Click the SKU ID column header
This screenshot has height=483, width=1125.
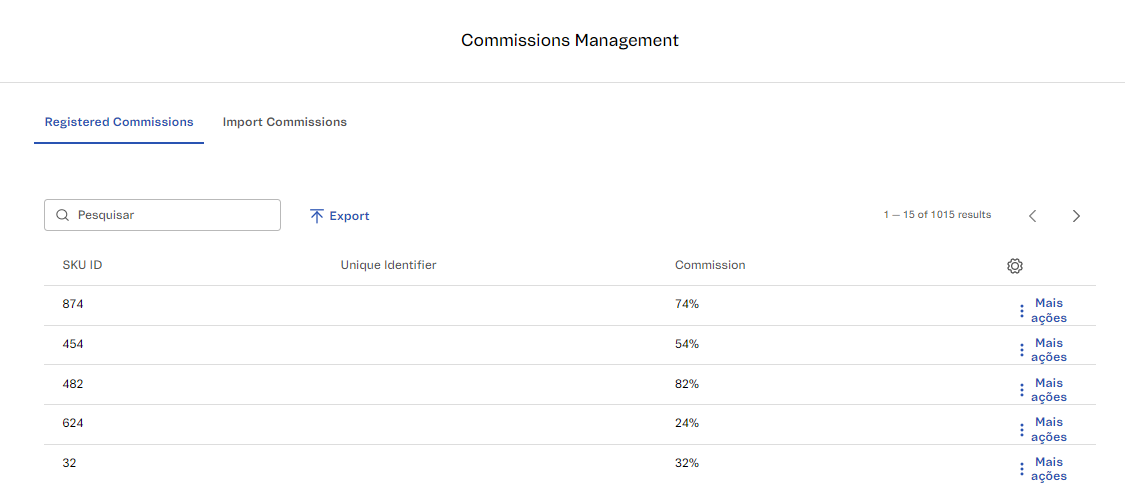[82, 265]
